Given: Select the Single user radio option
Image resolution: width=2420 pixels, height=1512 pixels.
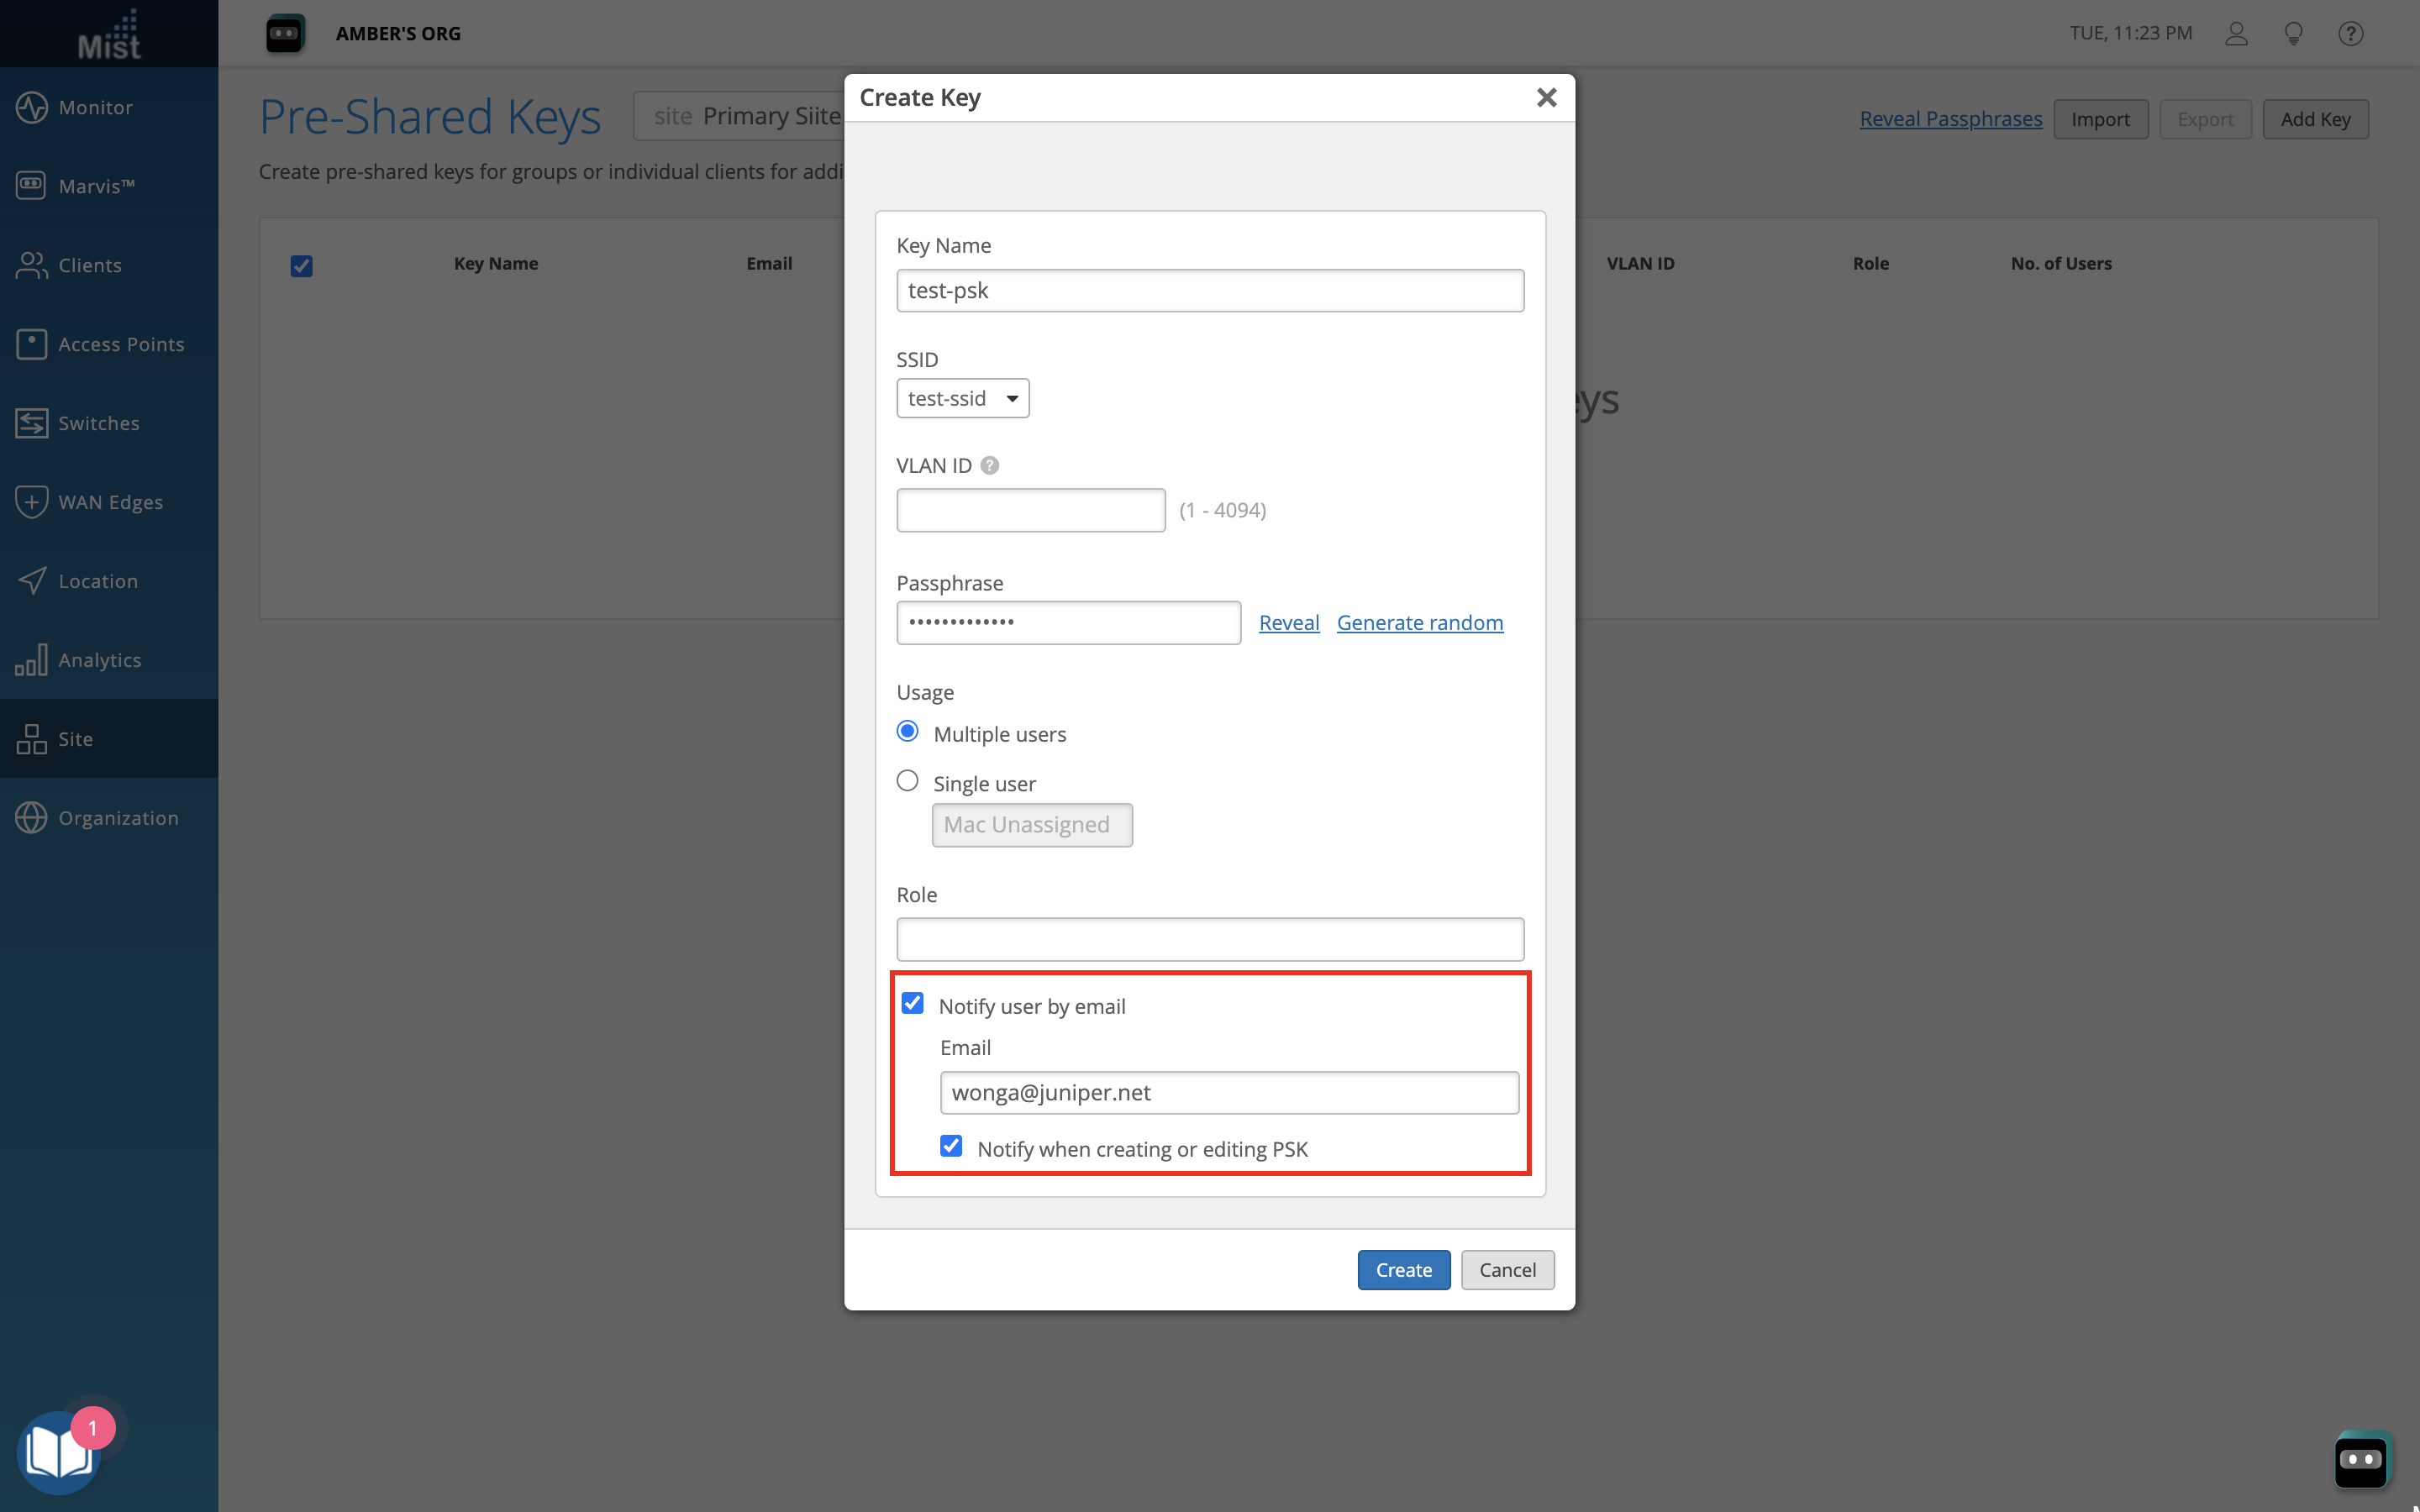Looking at the screenshot, I should click(x=907, y=781).
